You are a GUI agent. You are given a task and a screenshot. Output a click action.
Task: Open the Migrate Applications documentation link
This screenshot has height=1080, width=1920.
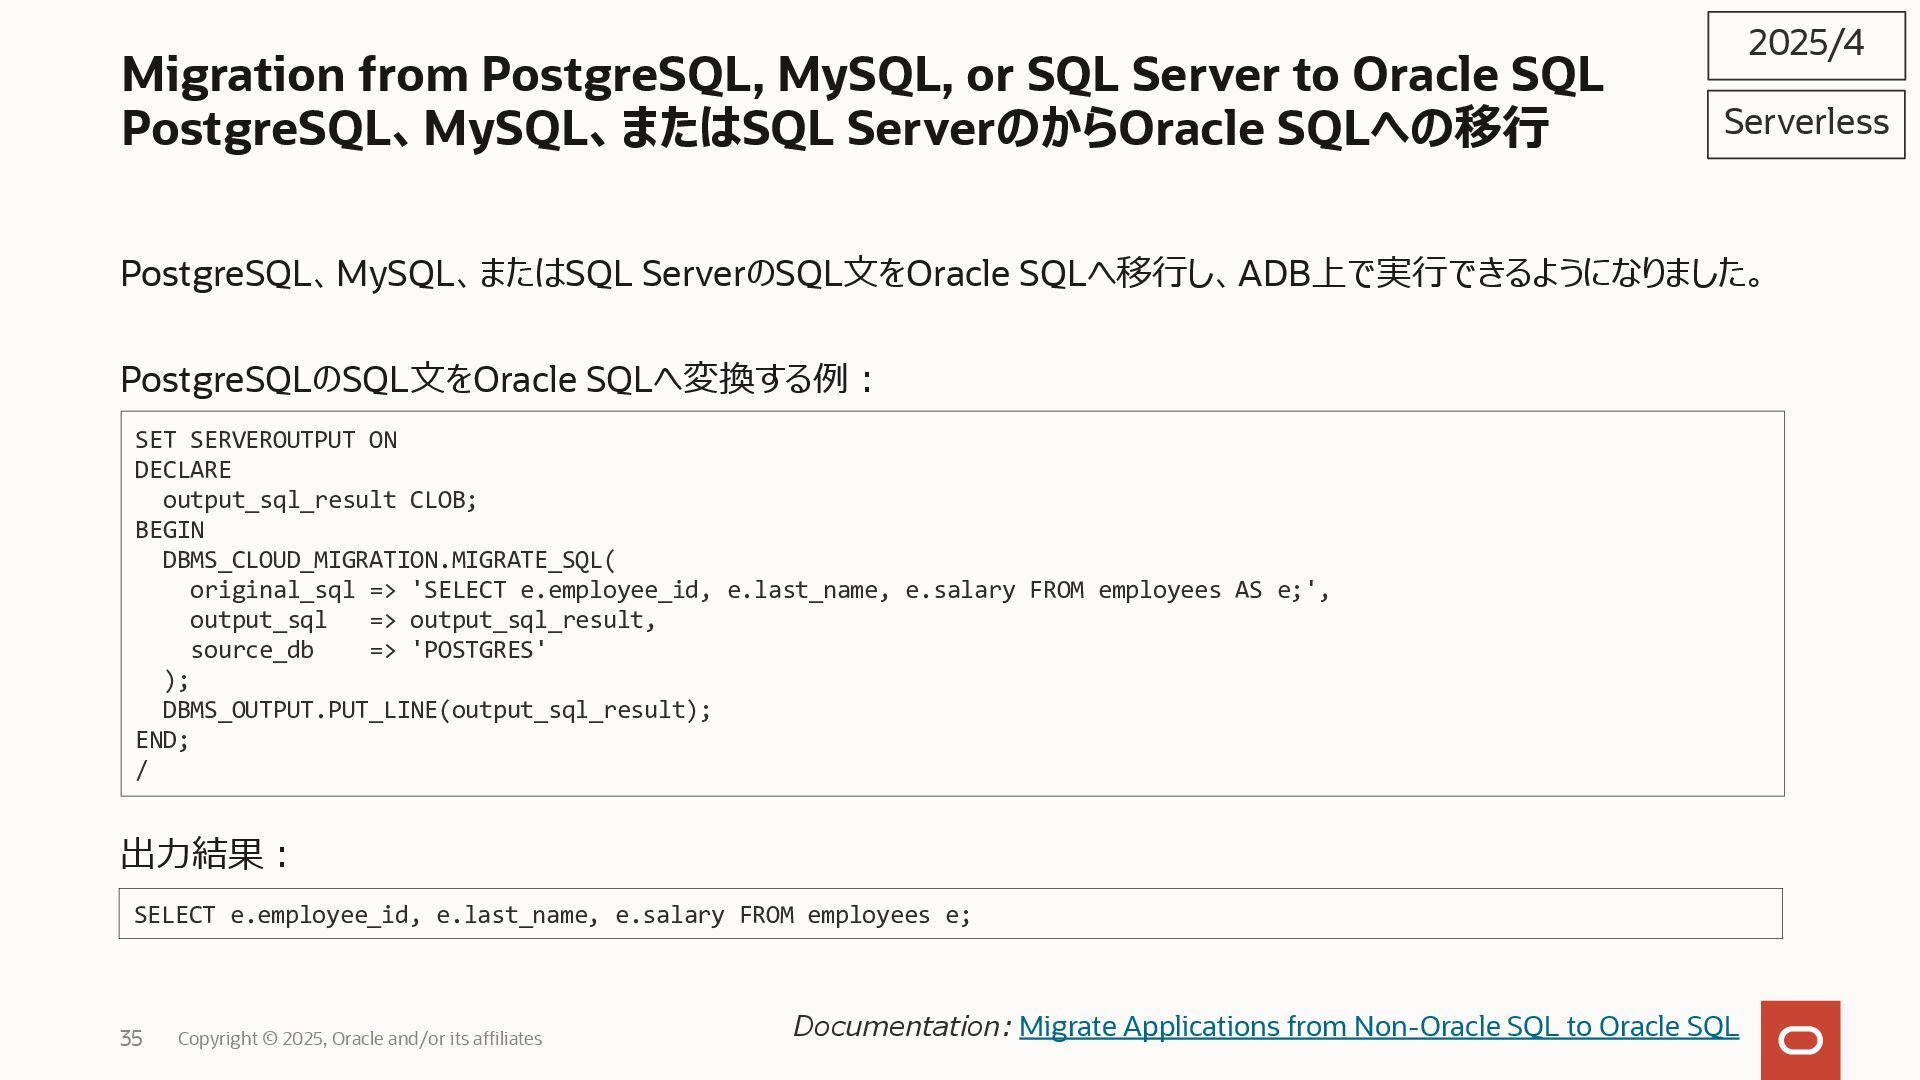1378,1026
